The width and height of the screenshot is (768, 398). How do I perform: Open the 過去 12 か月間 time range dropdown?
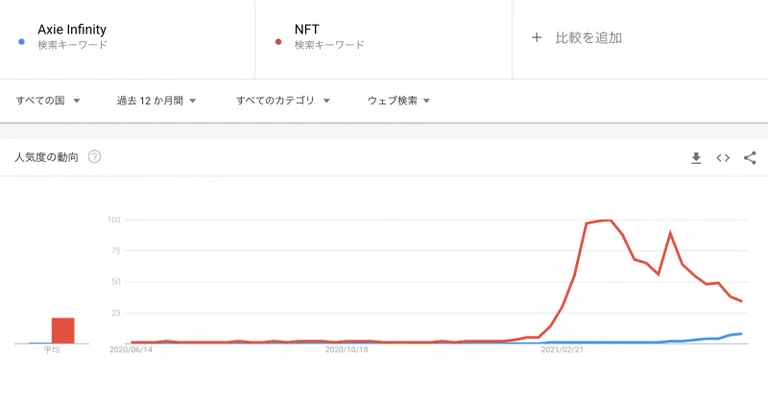pyautogui.click(x=156, y=100)
